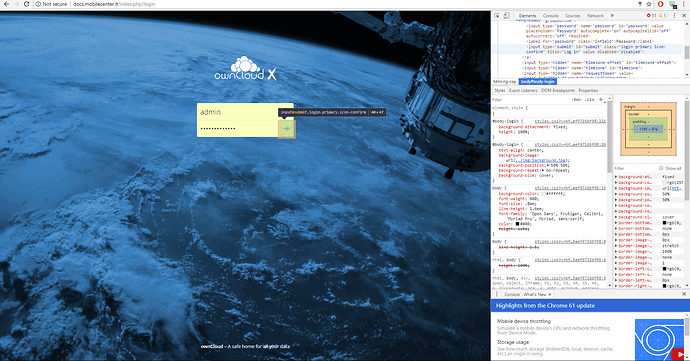690x361 pixels.
Task: Close the bottom console drawer
Action: pos(684,294)
